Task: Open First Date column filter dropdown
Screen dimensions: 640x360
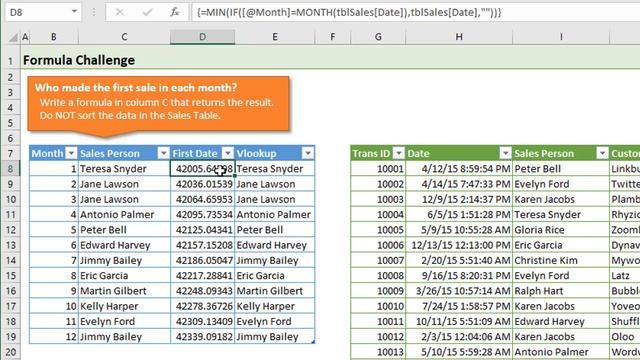Action: (228, 153)
